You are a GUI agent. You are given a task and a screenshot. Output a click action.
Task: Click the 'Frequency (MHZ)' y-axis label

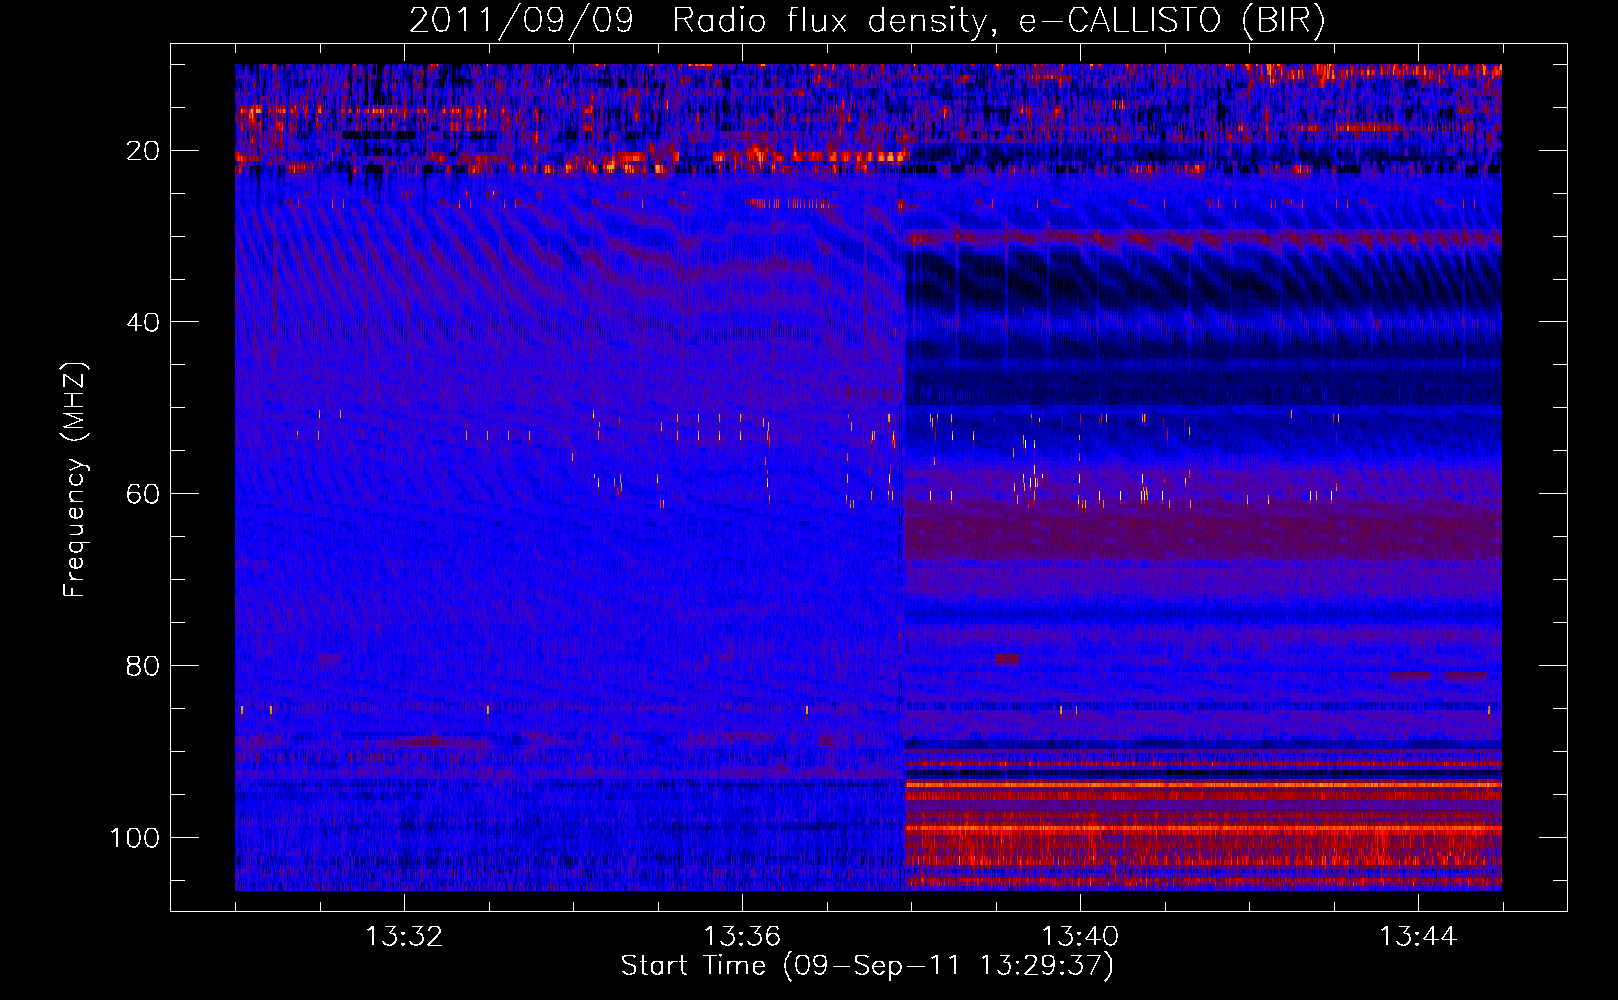pyautogui.click(x=74, y=480)
